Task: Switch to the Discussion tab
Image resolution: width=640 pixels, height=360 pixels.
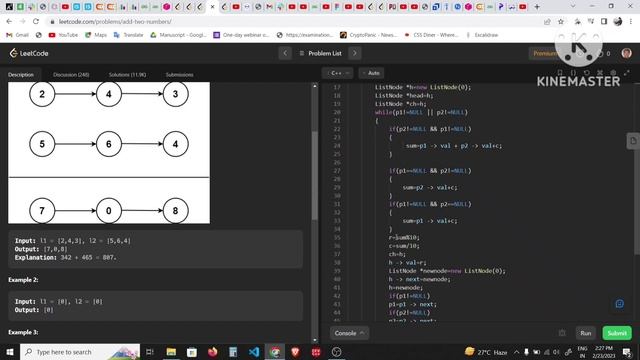Action: pos(71,75)
